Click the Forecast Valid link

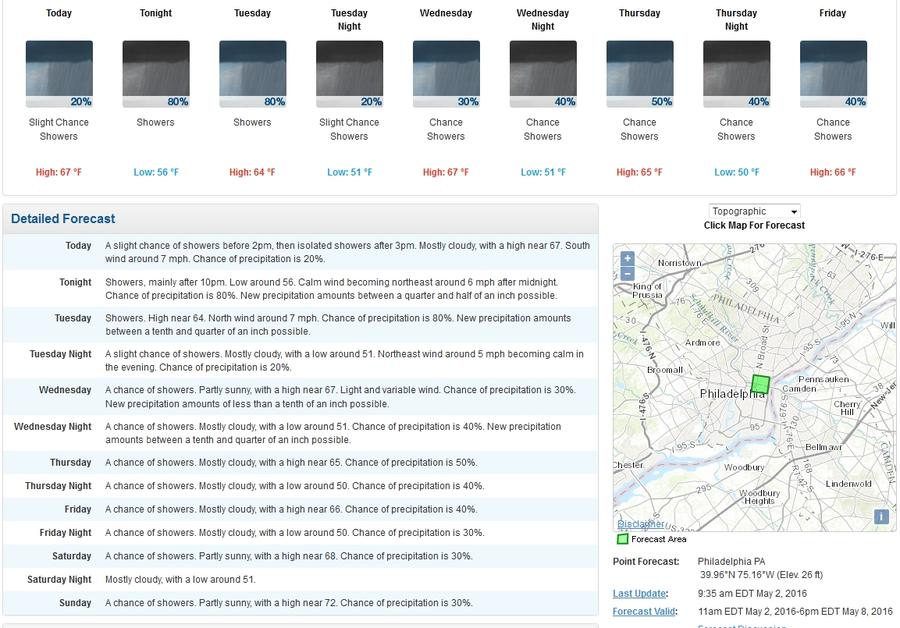[x=645, y=611]
